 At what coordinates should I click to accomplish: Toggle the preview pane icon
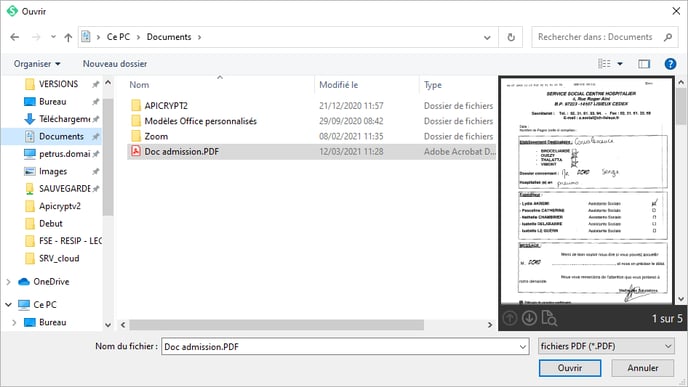[644, 64]
